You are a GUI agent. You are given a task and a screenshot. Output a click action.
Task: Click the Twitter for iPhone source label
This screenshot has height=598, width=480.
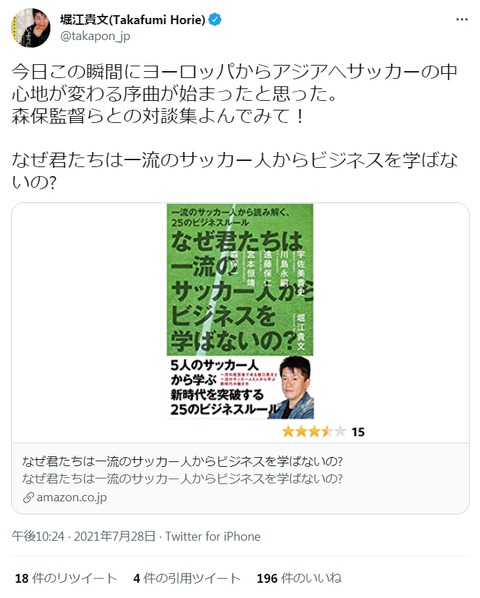(x=213, y=536)
